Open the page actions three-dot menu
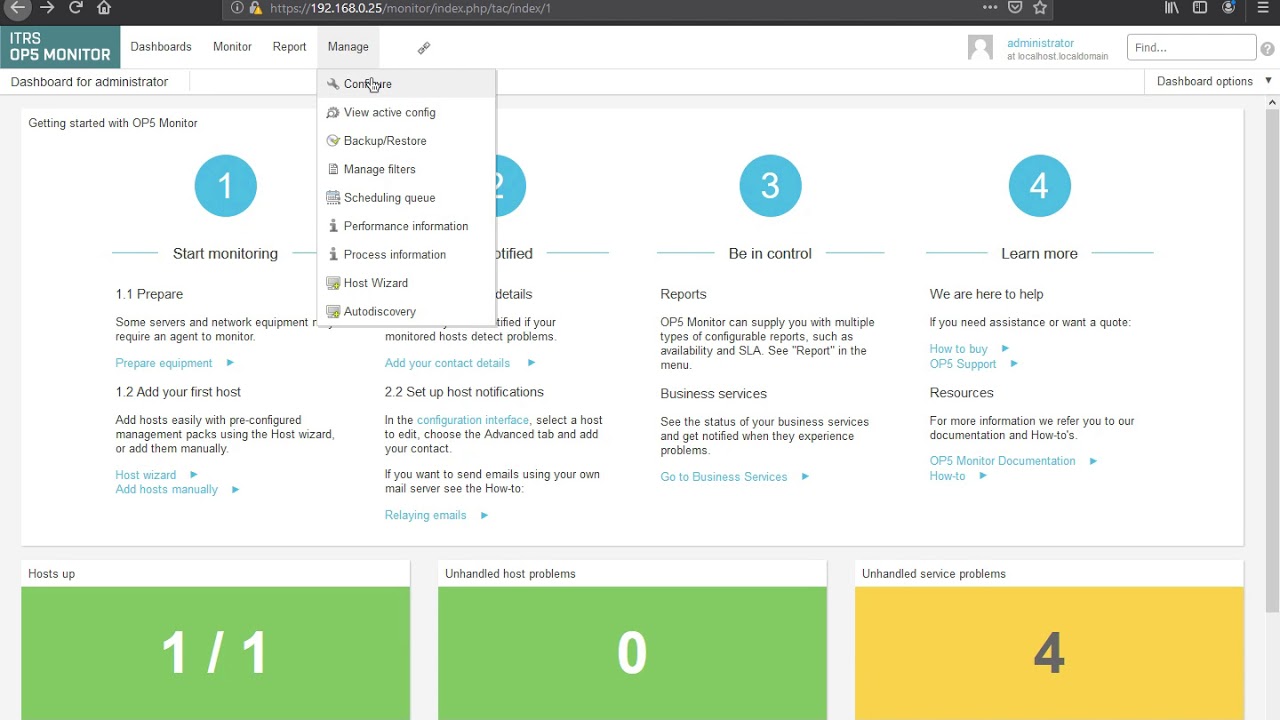Image resolution: width=1280 pixels, height=720 pixels. tap(990, 8)
